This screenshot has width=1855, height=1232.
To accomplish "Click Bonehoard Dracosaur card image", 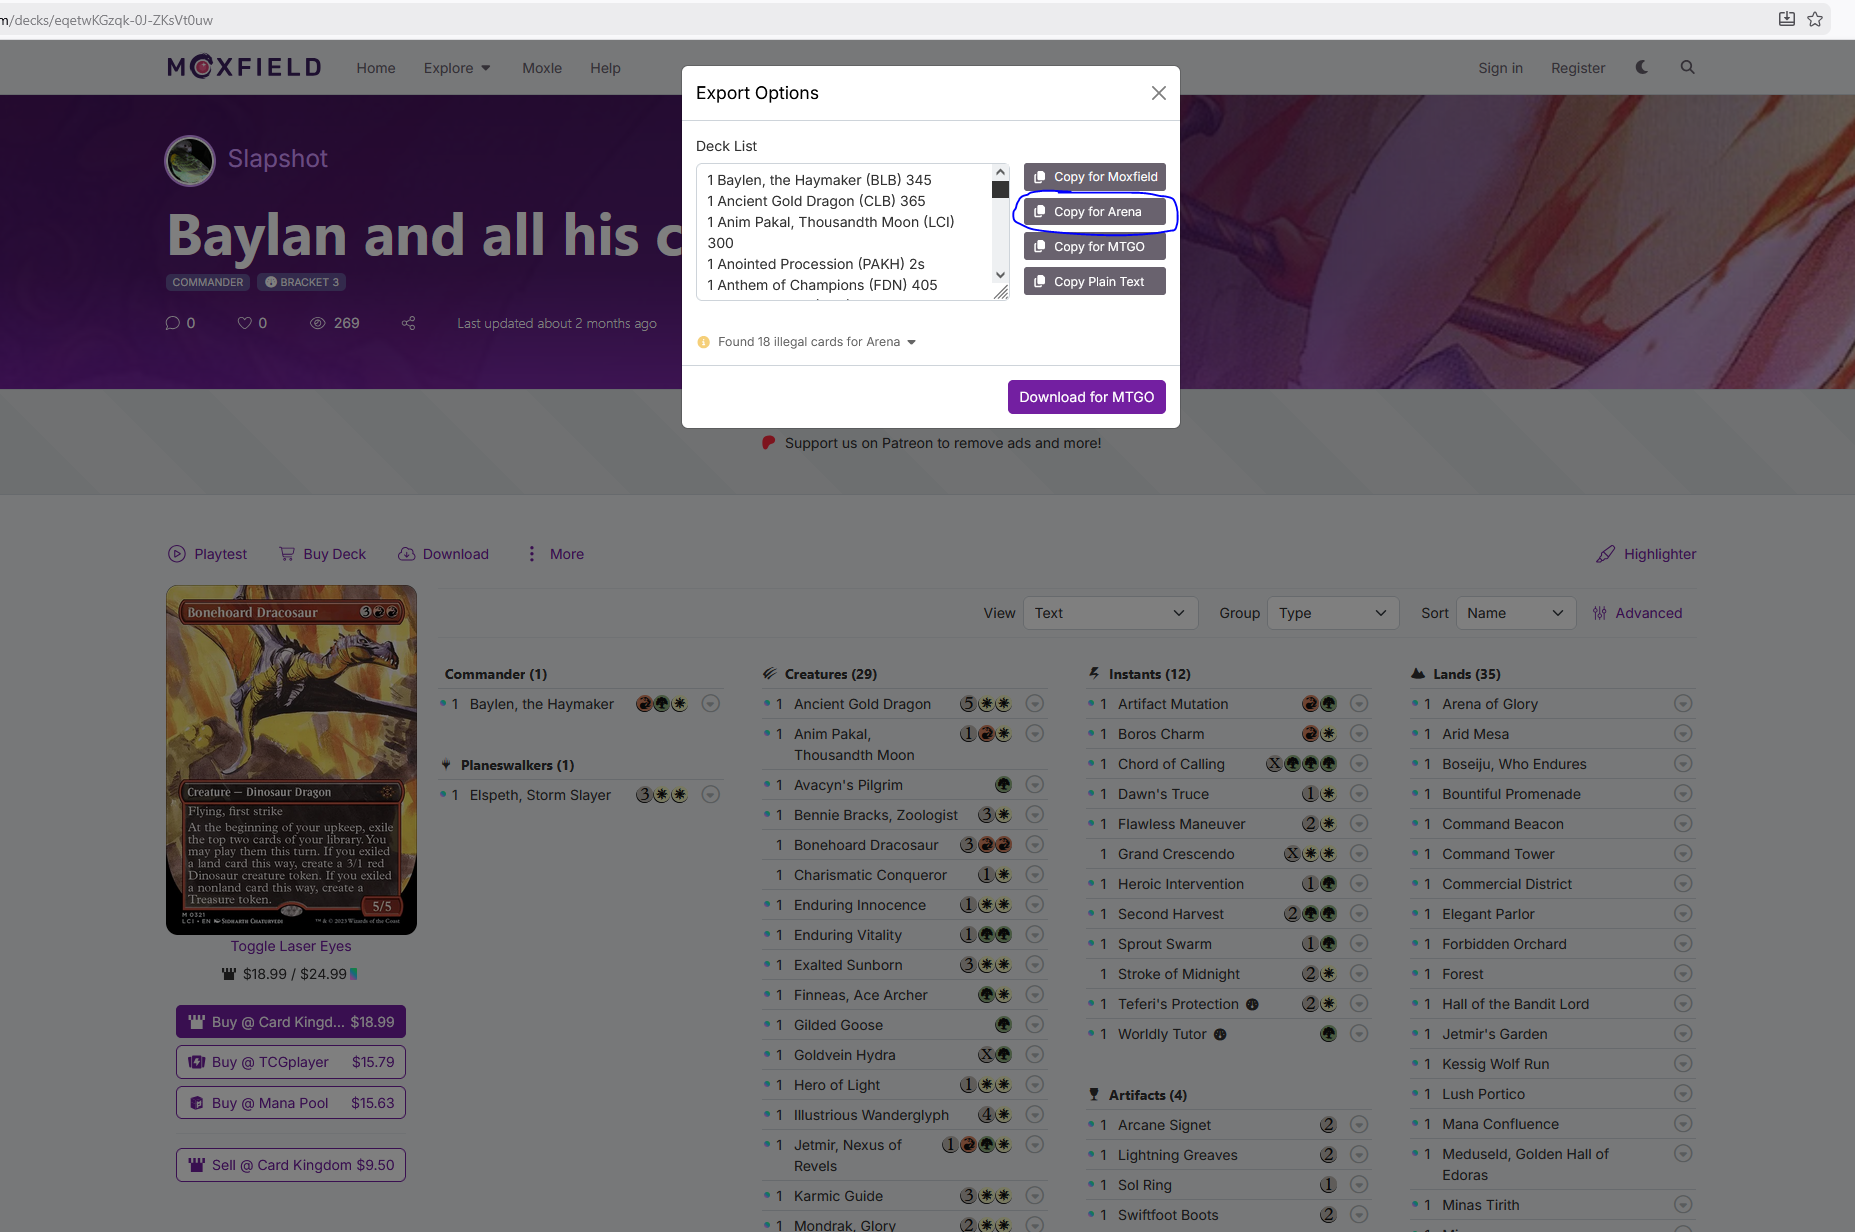I will 291,760.
